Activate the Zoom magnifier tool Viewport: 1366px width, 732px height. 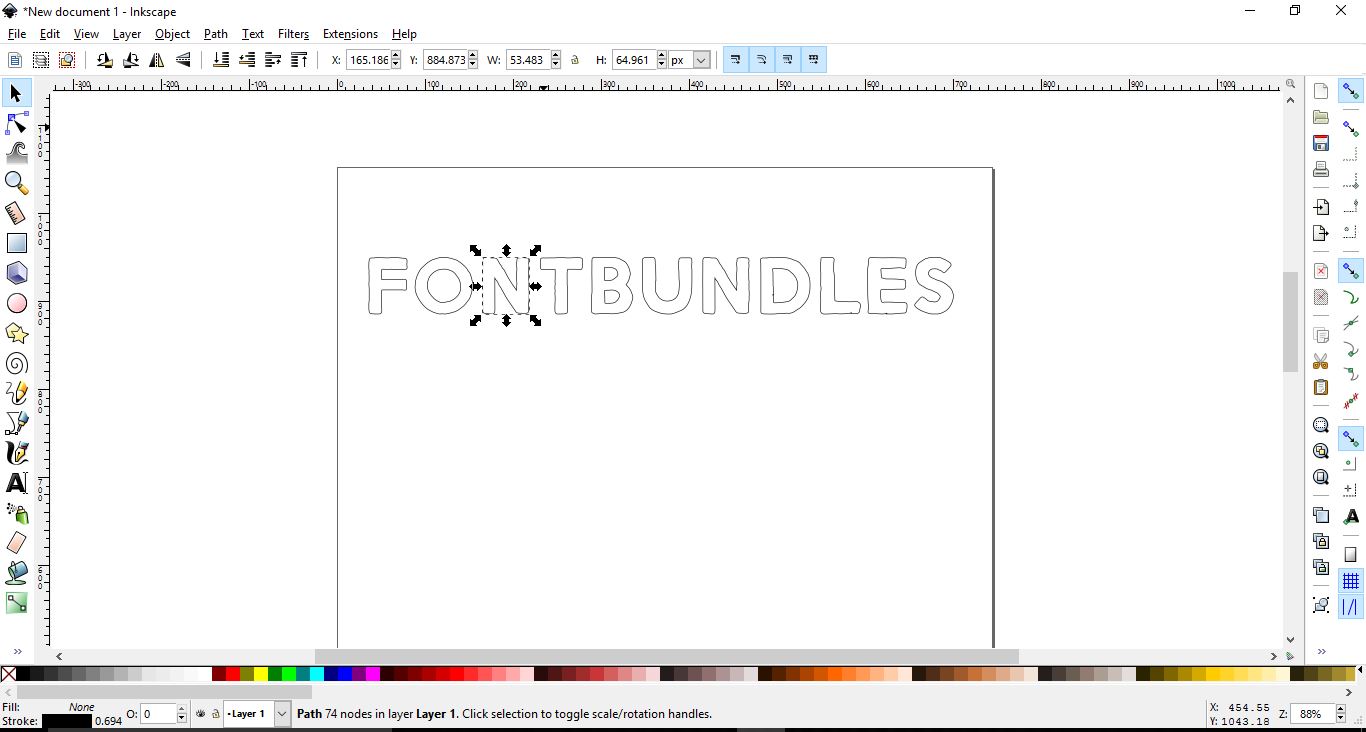[16, 183]
